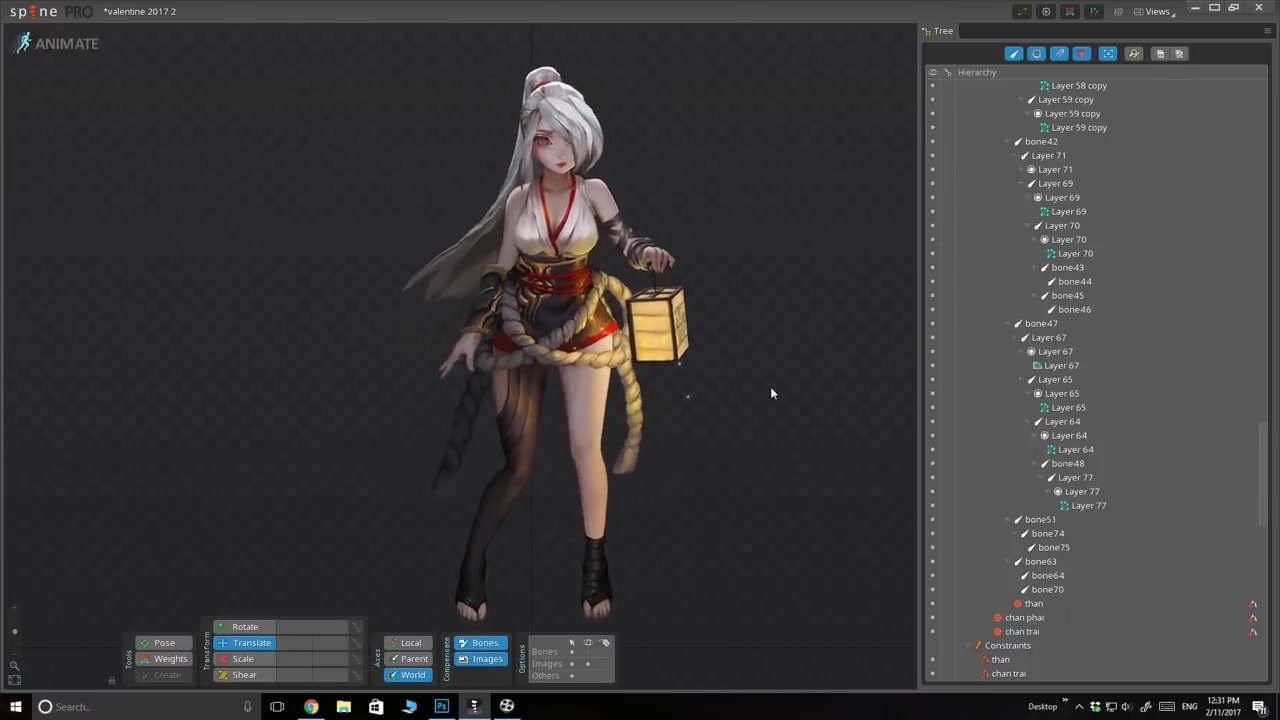Switch axes to World
The image size is (1280, 720).
tap(408, 675)
